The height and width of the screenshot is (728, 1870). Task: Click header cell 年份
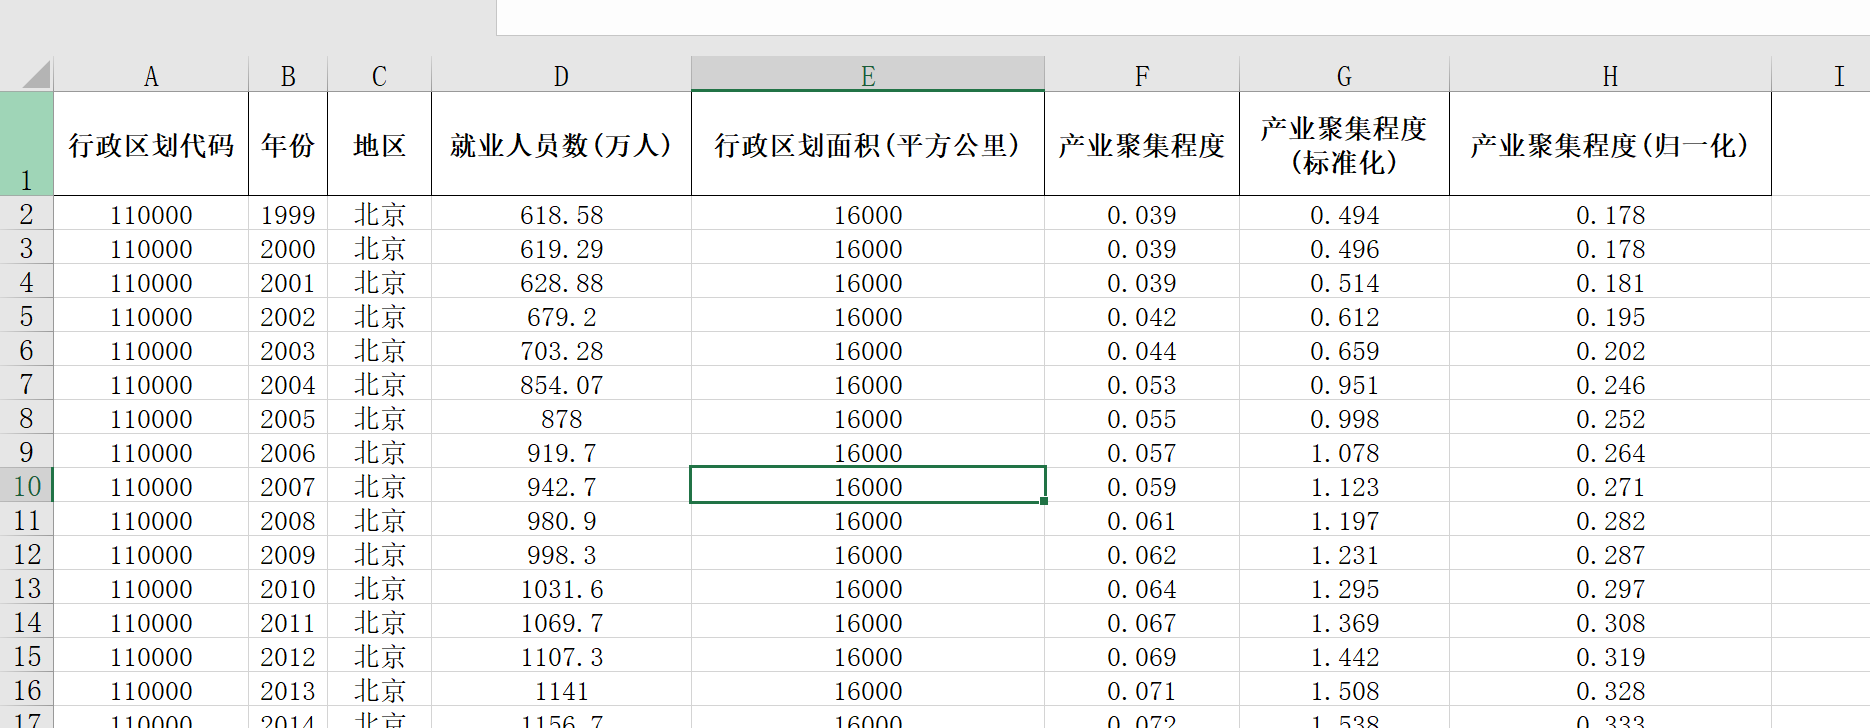(x=288, y=145)
